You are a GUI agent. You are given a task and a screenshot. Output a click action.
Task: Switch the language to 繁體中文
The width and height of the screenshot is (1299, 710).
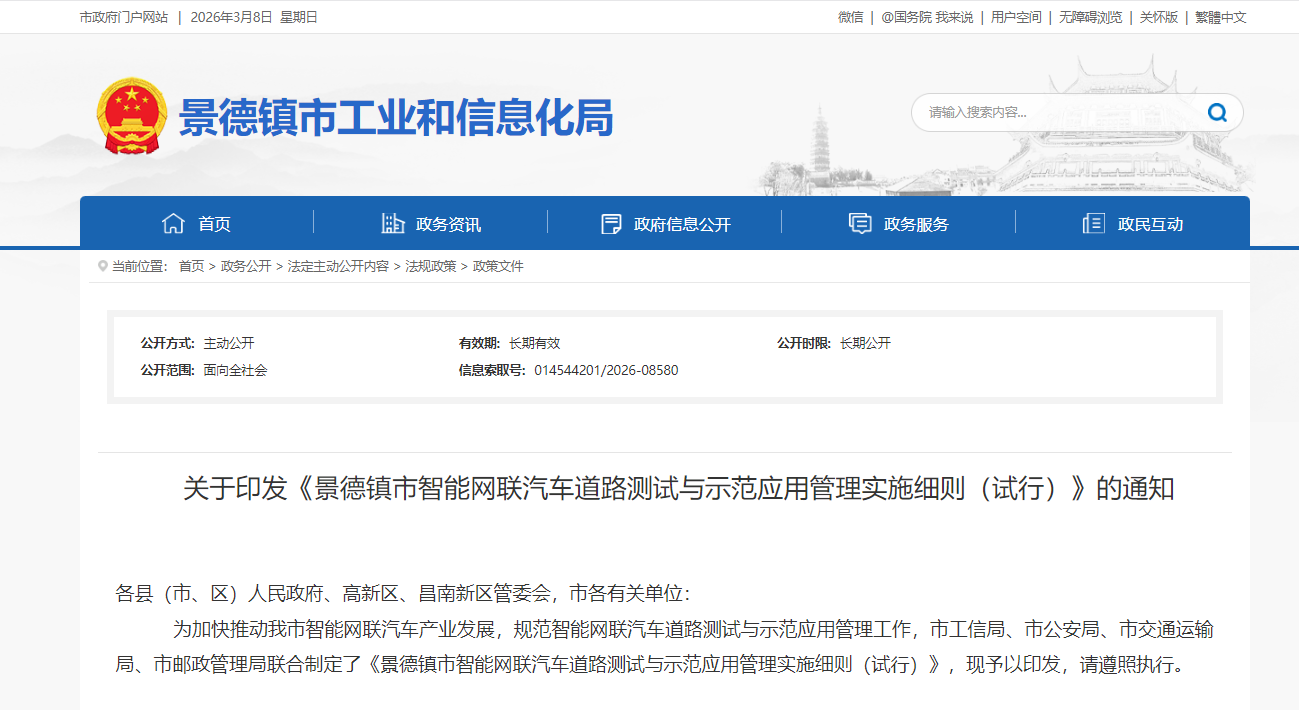tap(1220, 17)
